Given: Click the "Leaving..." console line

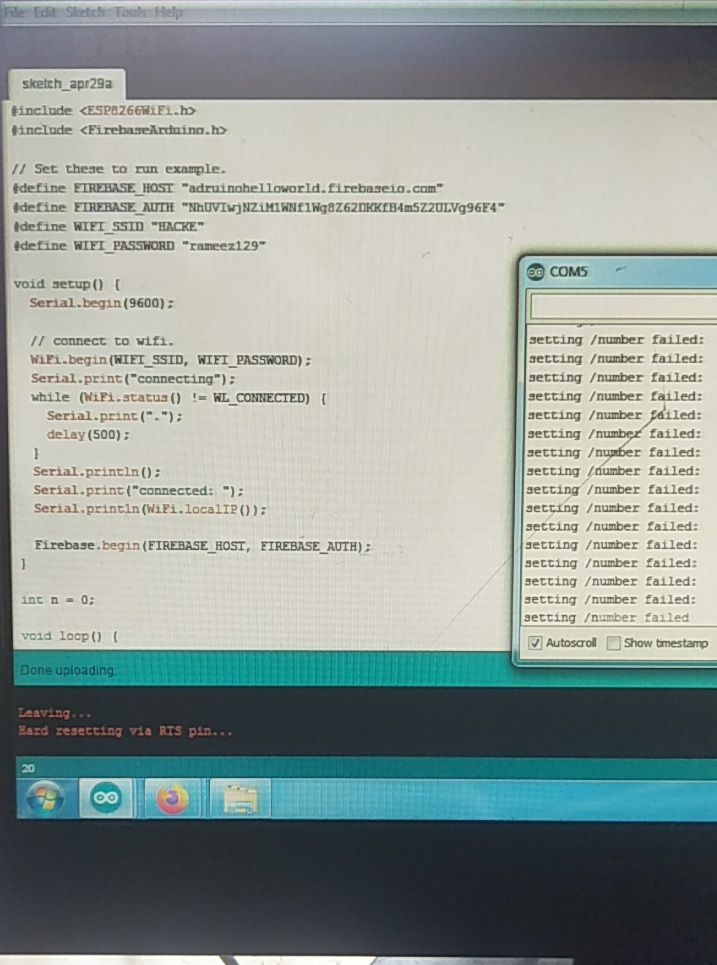Looking at the screenshot, I should [54, 713].
